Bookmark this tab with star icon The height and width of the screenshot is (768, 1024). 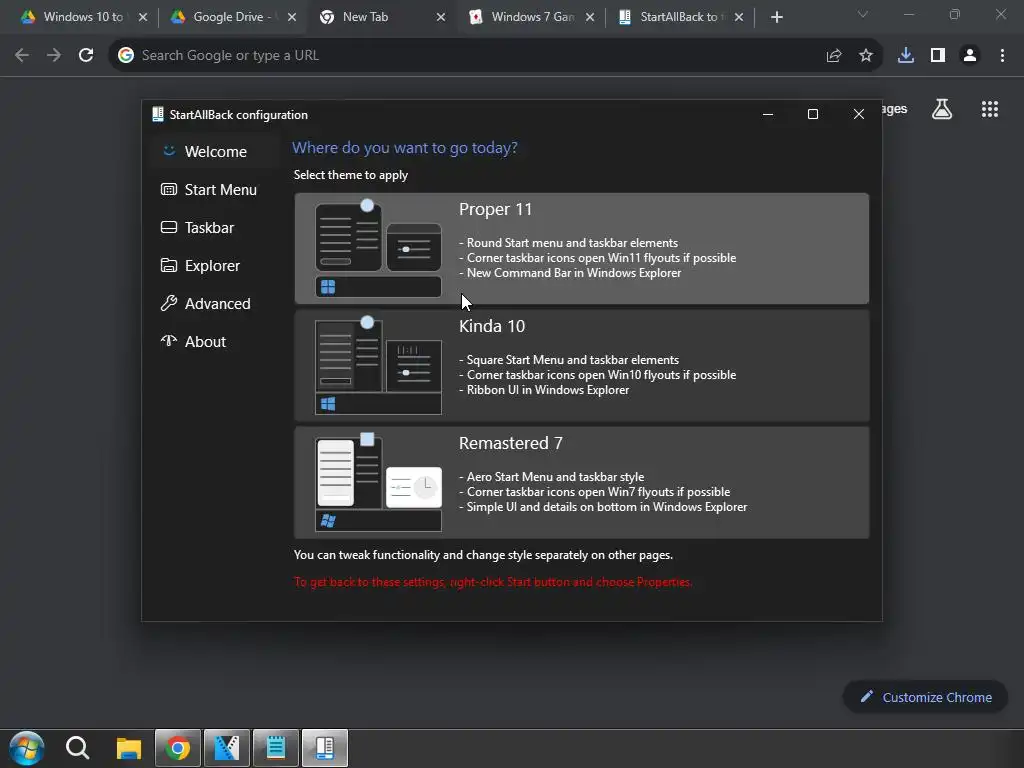[865, 56]
